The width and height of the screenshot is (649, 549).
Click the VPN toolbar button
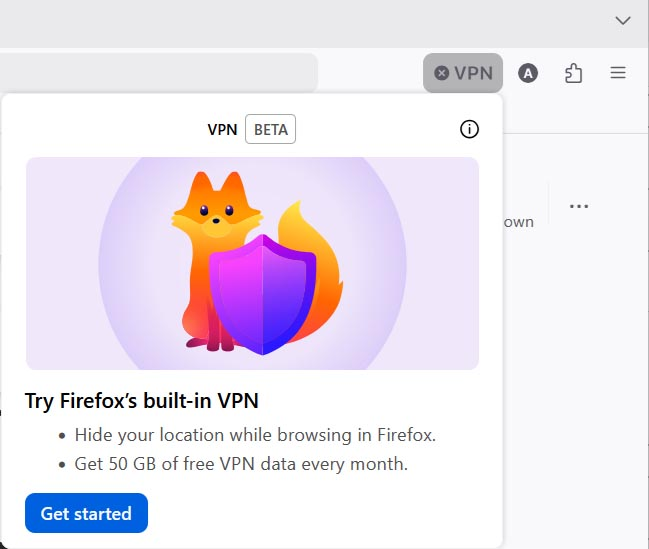point(463,73)
